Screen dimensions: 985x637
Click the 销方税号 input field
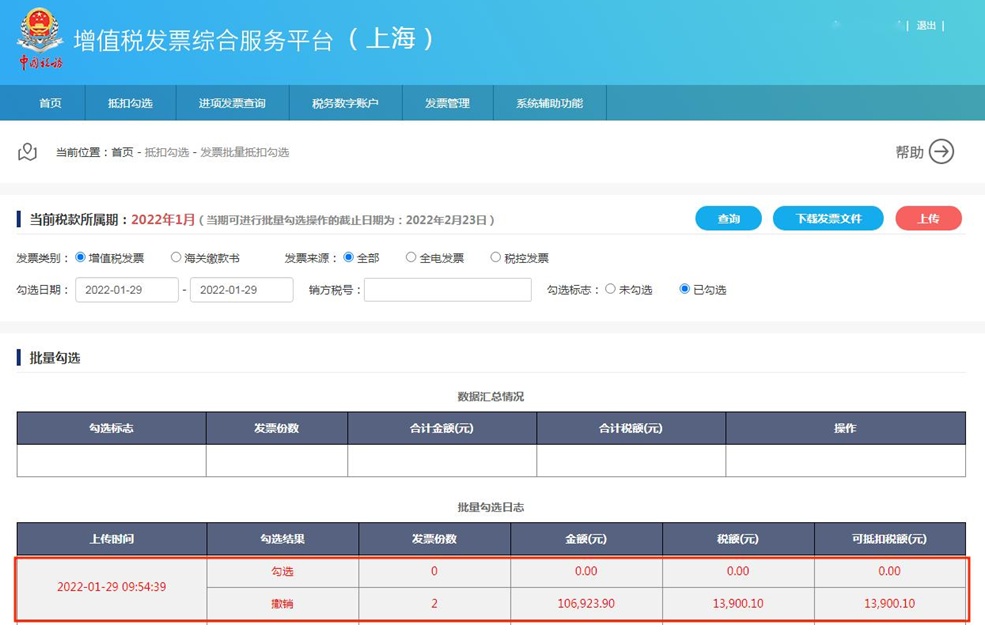pyautogui.click(x=447, y=290)
